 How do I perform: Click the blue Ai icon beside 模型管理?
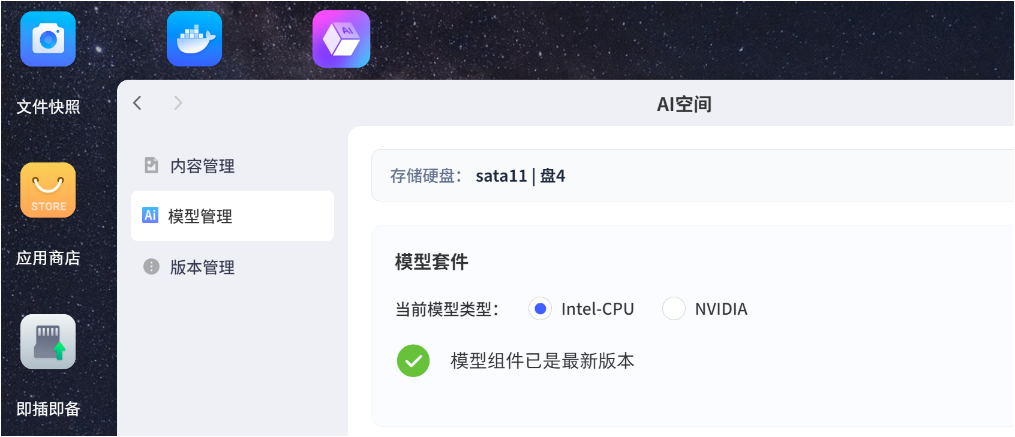(151, 216)
